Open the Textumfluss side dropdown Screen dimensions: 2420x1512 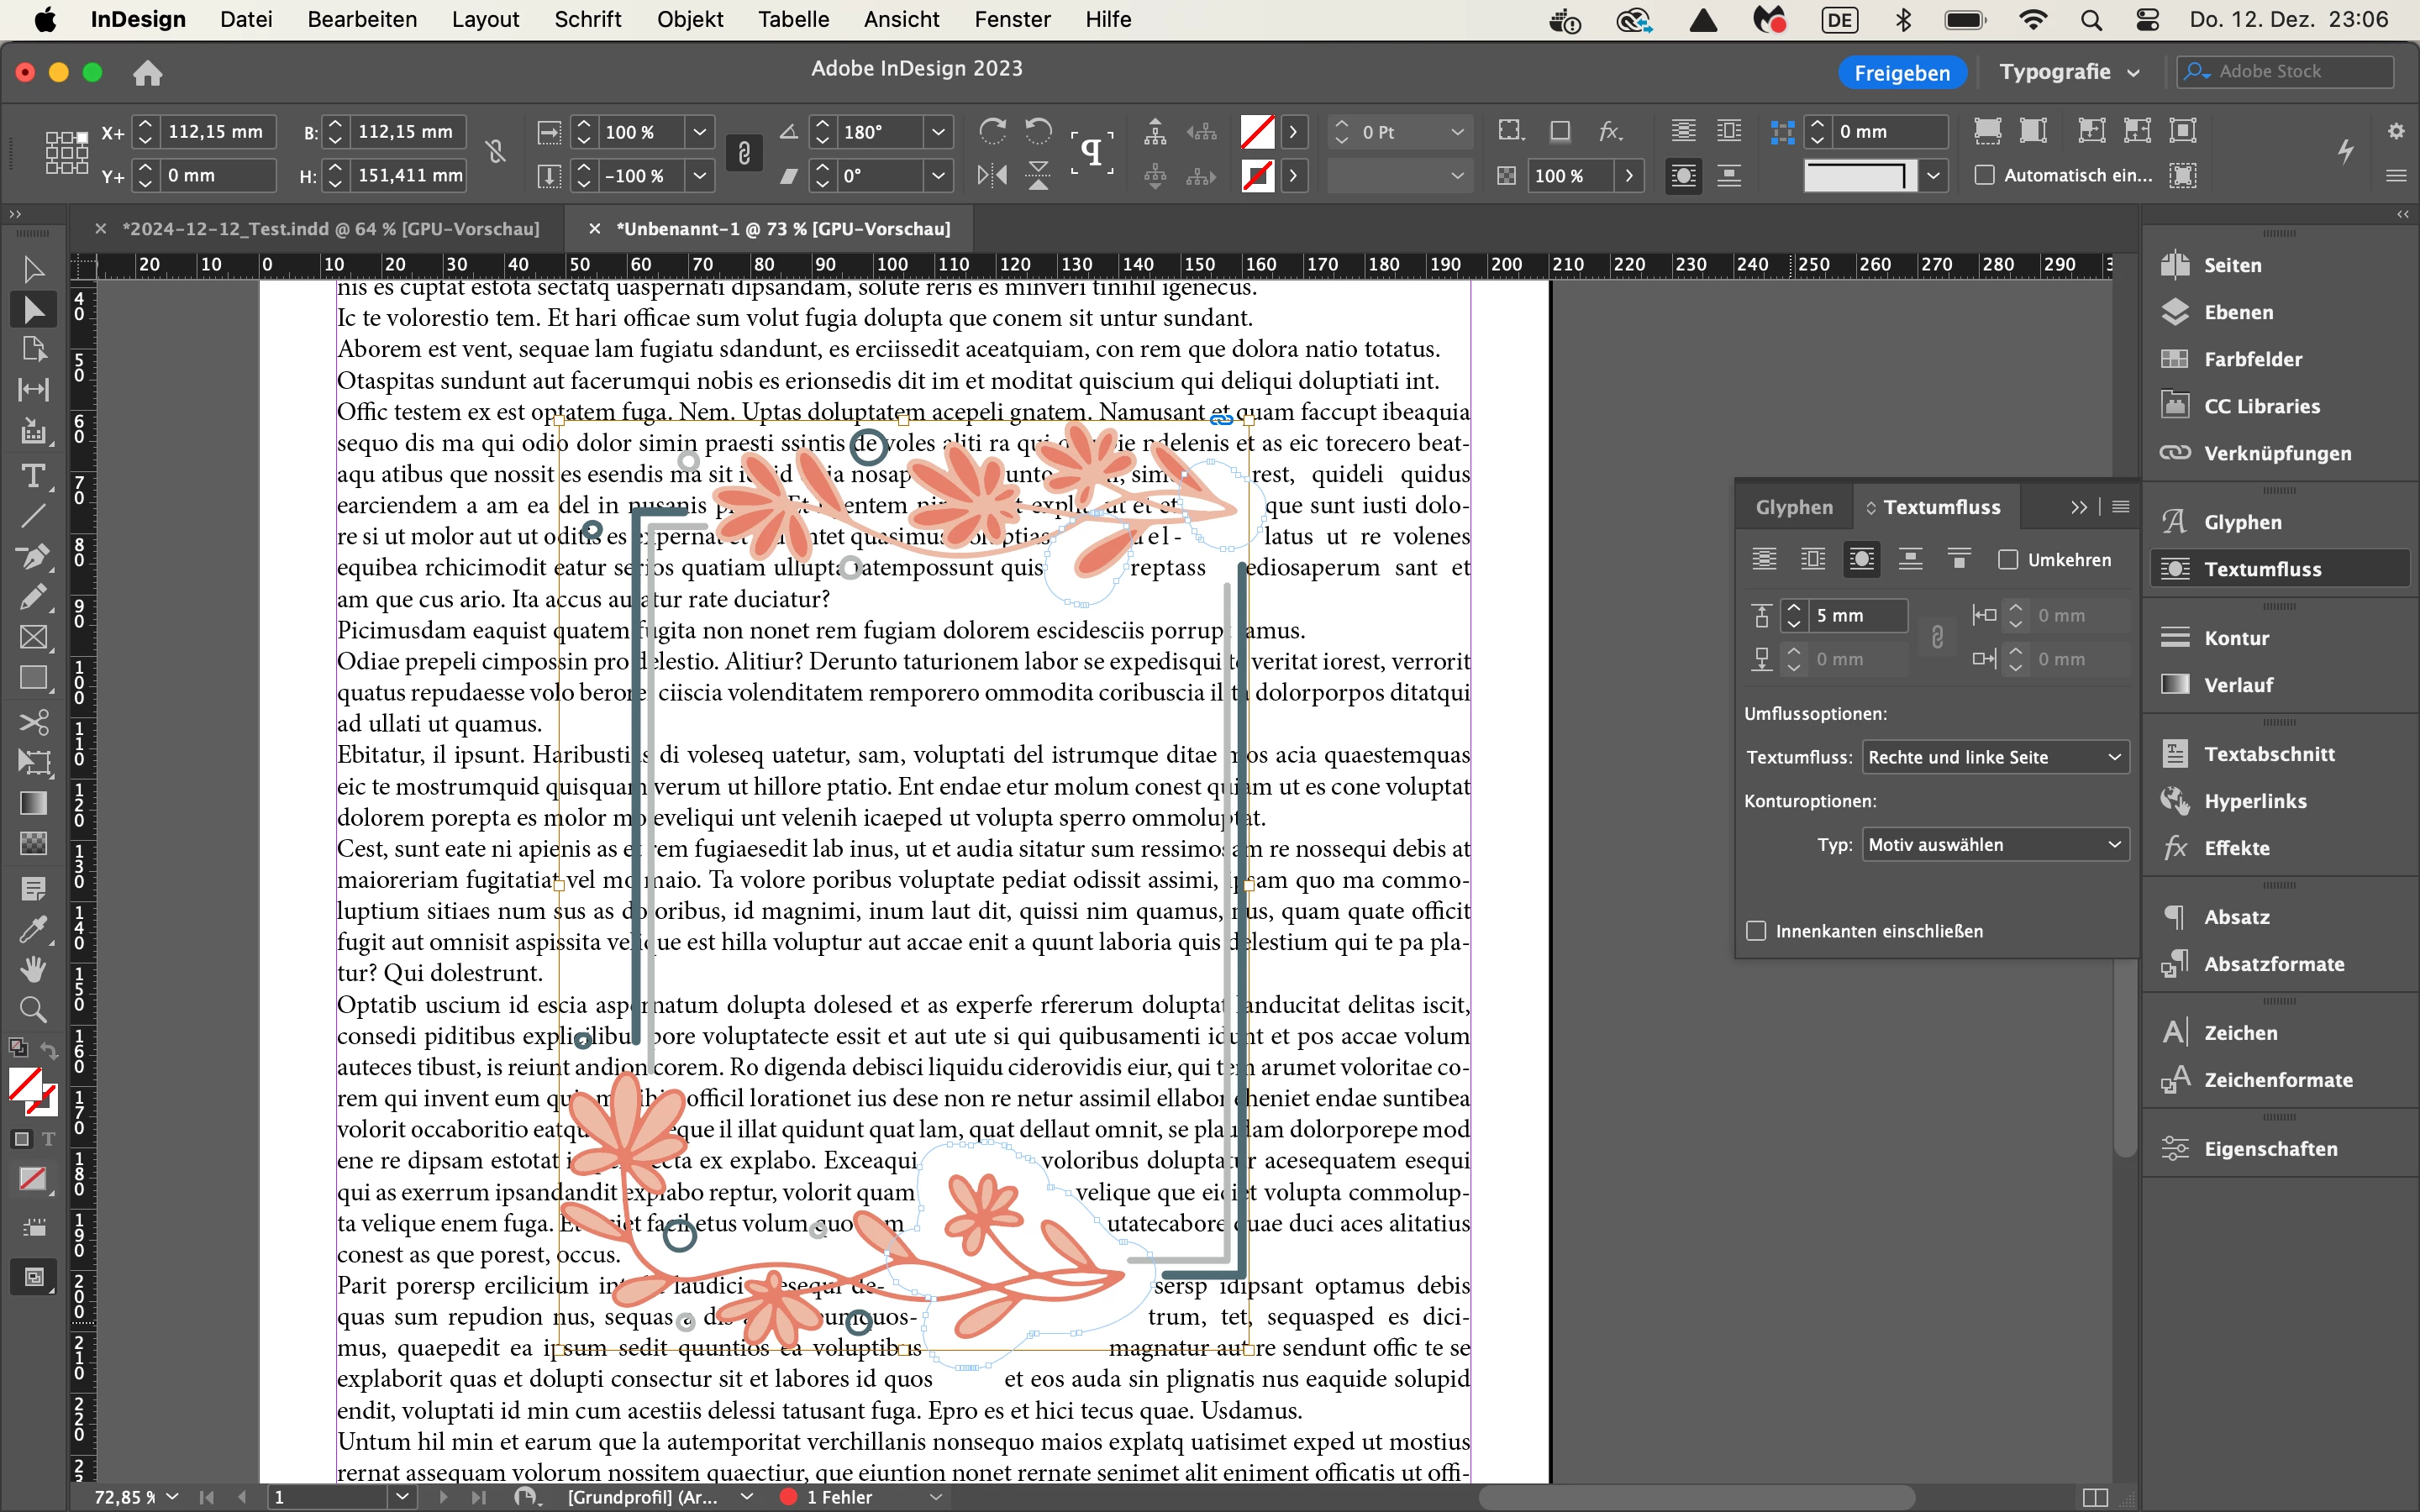(x=1994, y=757)
